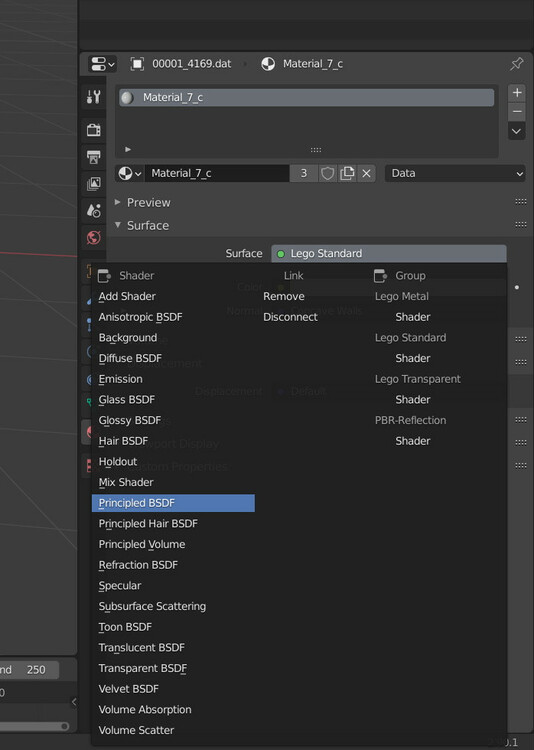Select Shader under PBR-Reflection group

click(412, 441)
